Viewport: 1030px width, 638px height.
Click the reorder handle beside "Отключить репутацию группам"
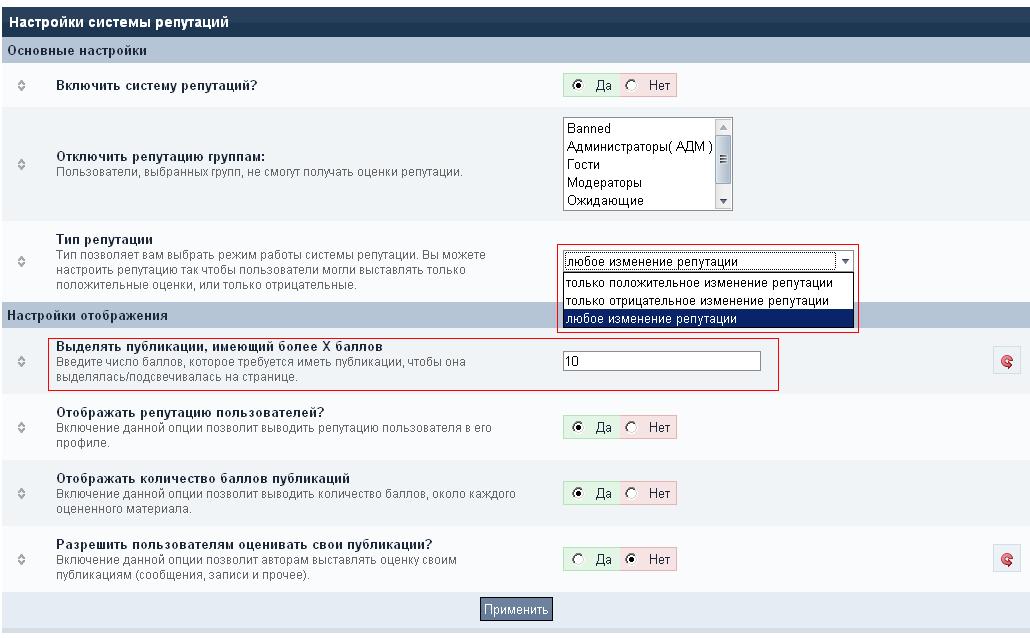pyautogui.click(x=22, y=164)
